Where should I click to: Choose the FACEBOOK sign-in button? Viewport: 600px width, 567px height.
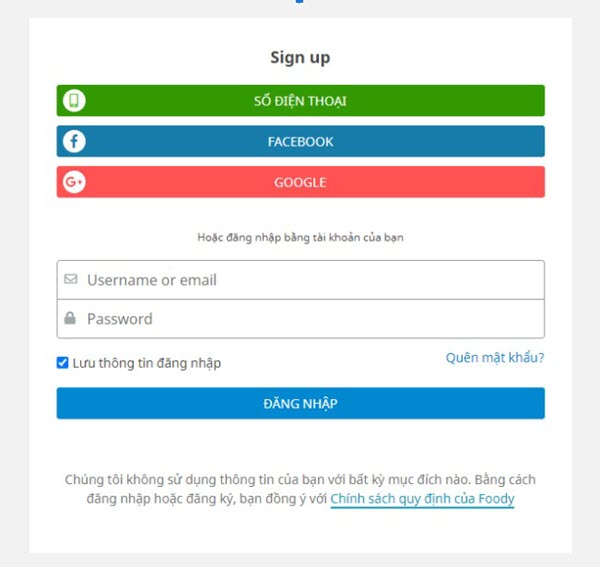point(300,141)
